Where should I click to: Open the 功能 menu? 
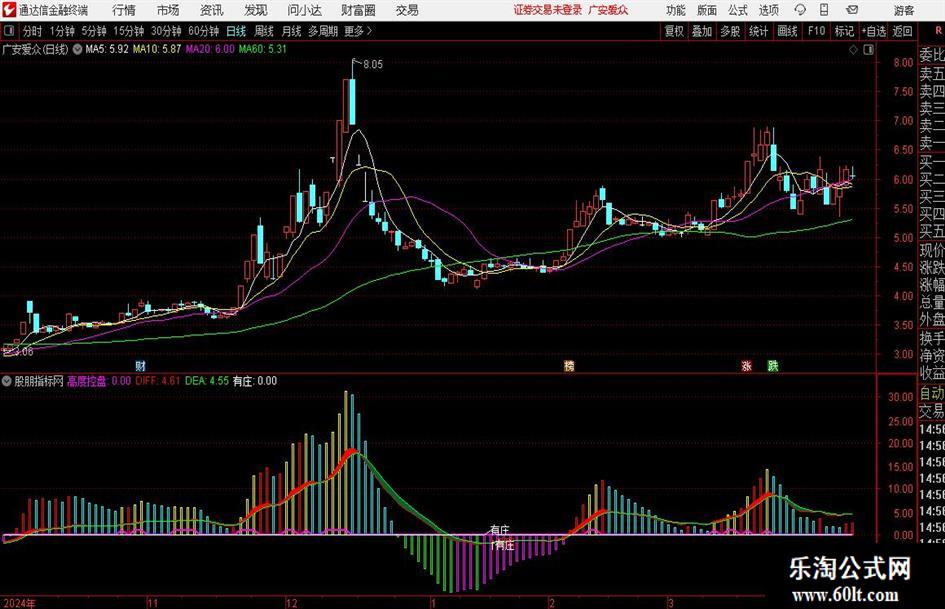676,10
